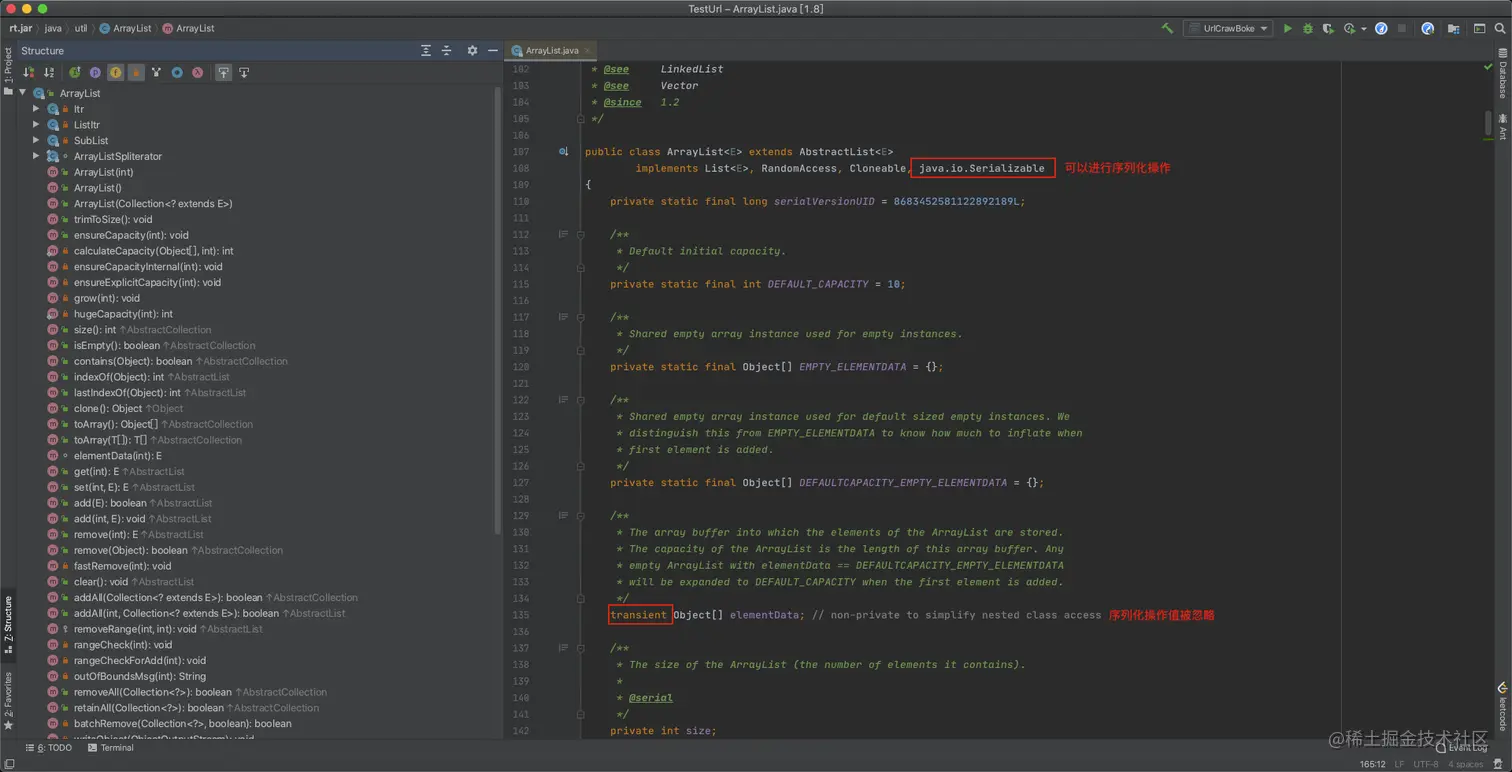Expand the Itr class node
The image size is (1512, 772).
[x=36, y=109]
